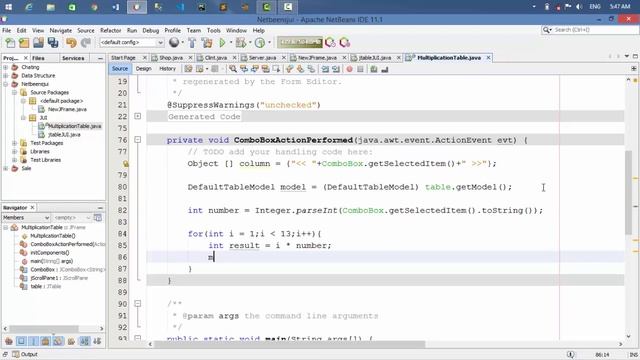The width and height of the screenshot is (640, 360).
Task: Click the Undo arrow icon
Action: pyautogui.click(x=71, y=42)
